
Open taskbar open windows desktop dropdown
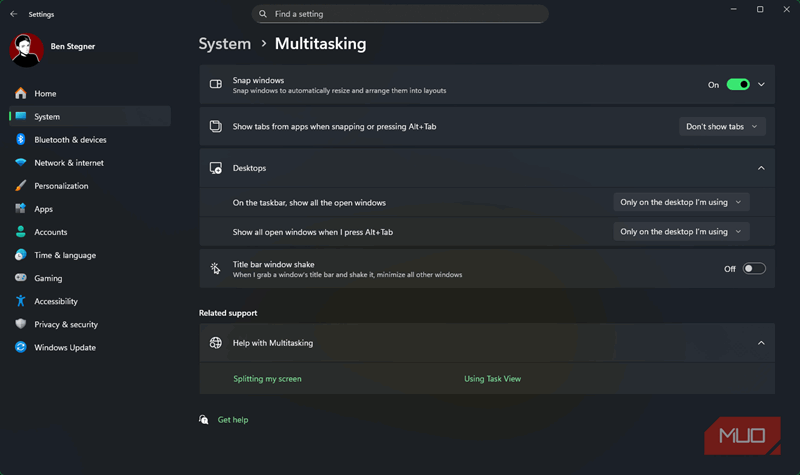click(x=681, y=202)
